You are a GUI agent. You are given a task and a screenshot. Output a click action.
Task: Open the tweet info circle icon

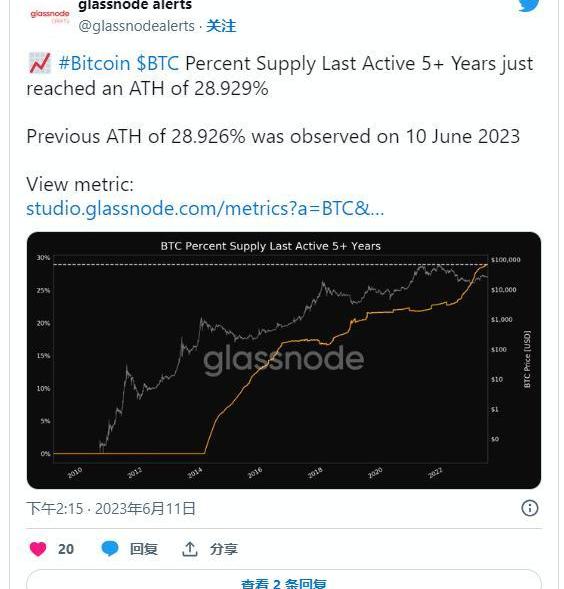[530, 508]
